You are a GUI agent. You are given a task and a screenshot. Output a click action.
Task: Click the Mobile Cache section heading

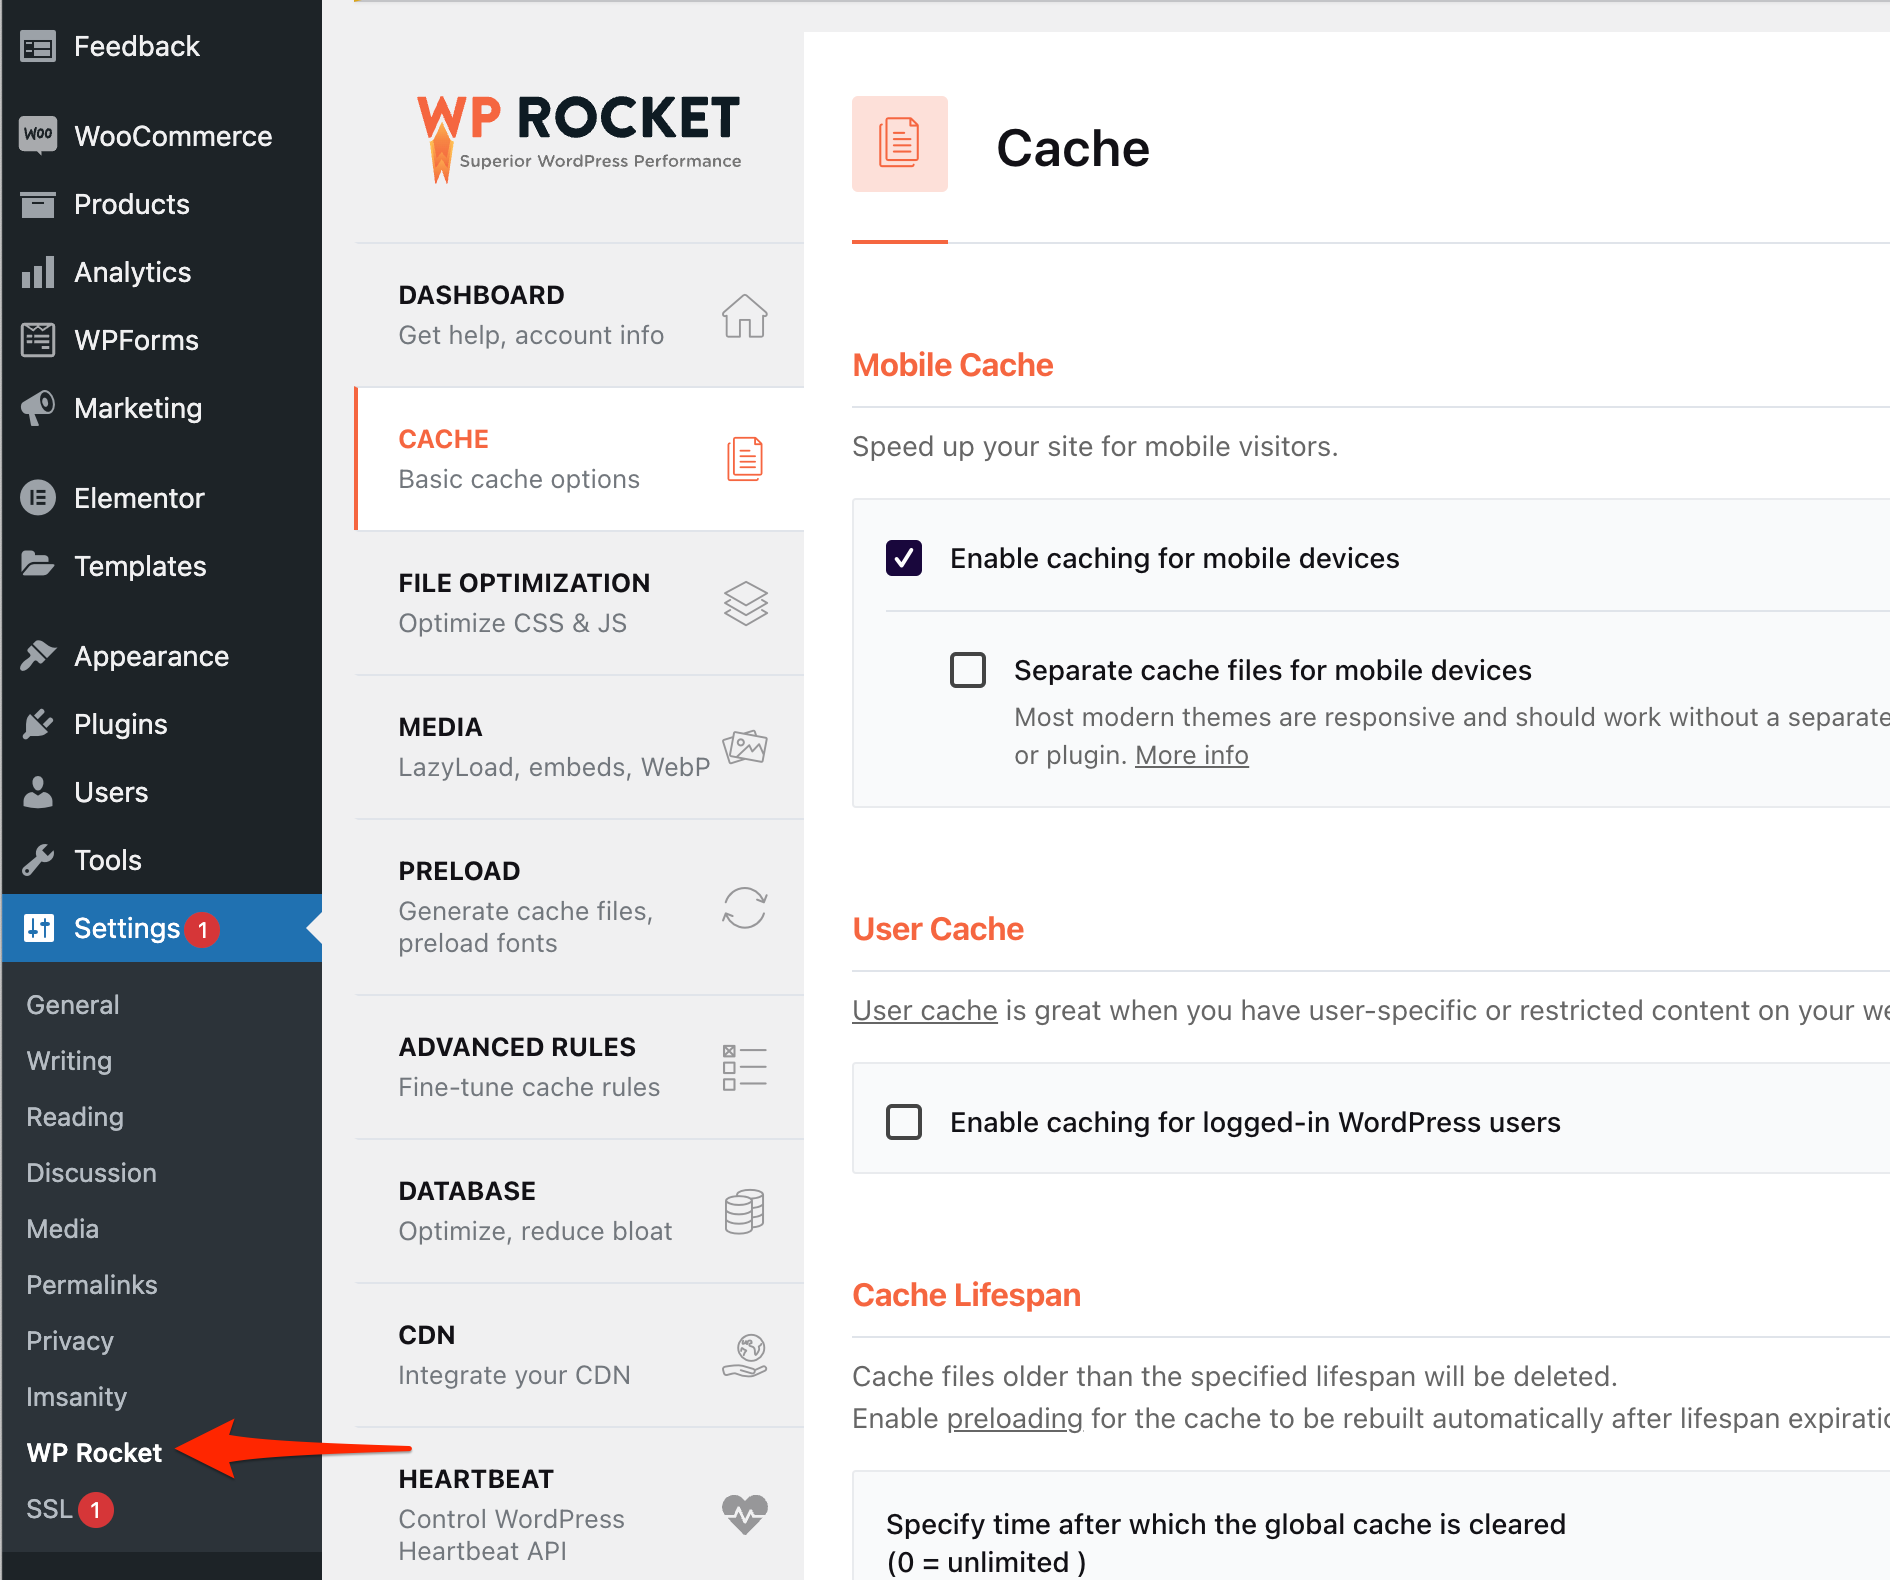coord(953,365)
